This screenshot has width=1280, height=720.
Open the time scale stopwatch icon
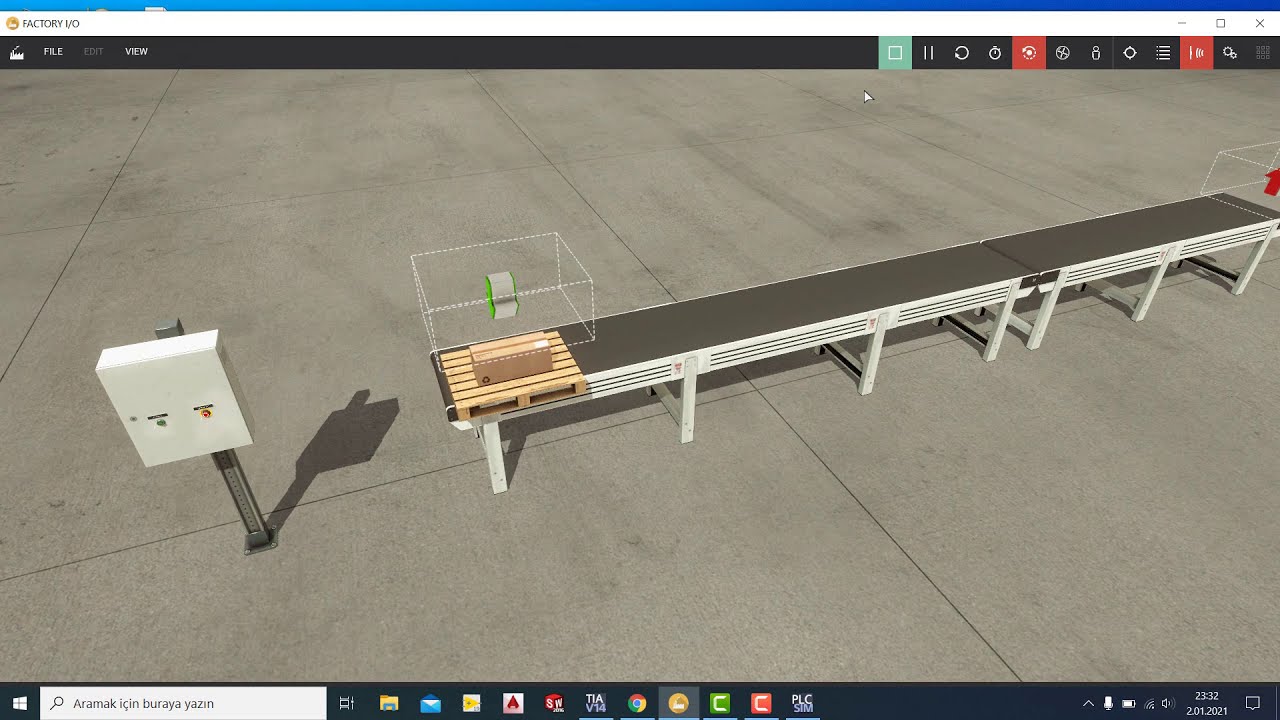coord(995,53)
